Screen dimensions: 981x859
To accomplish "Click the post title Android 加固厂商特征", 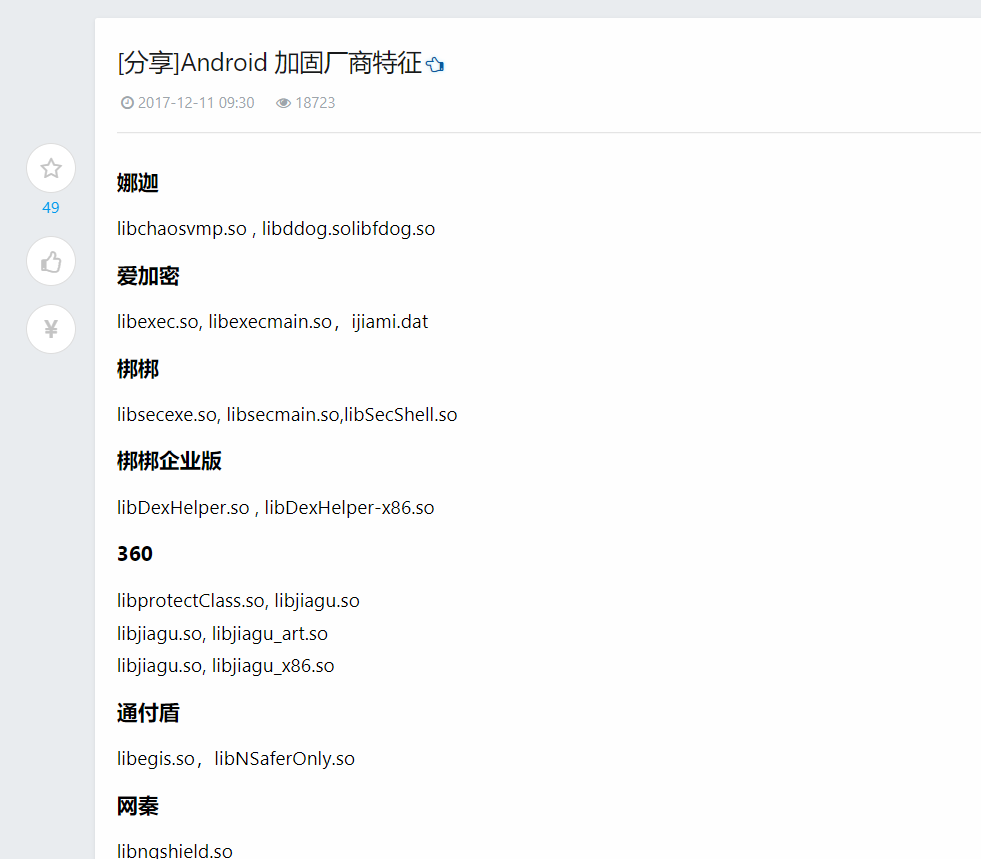I will [x=270, y=63].
